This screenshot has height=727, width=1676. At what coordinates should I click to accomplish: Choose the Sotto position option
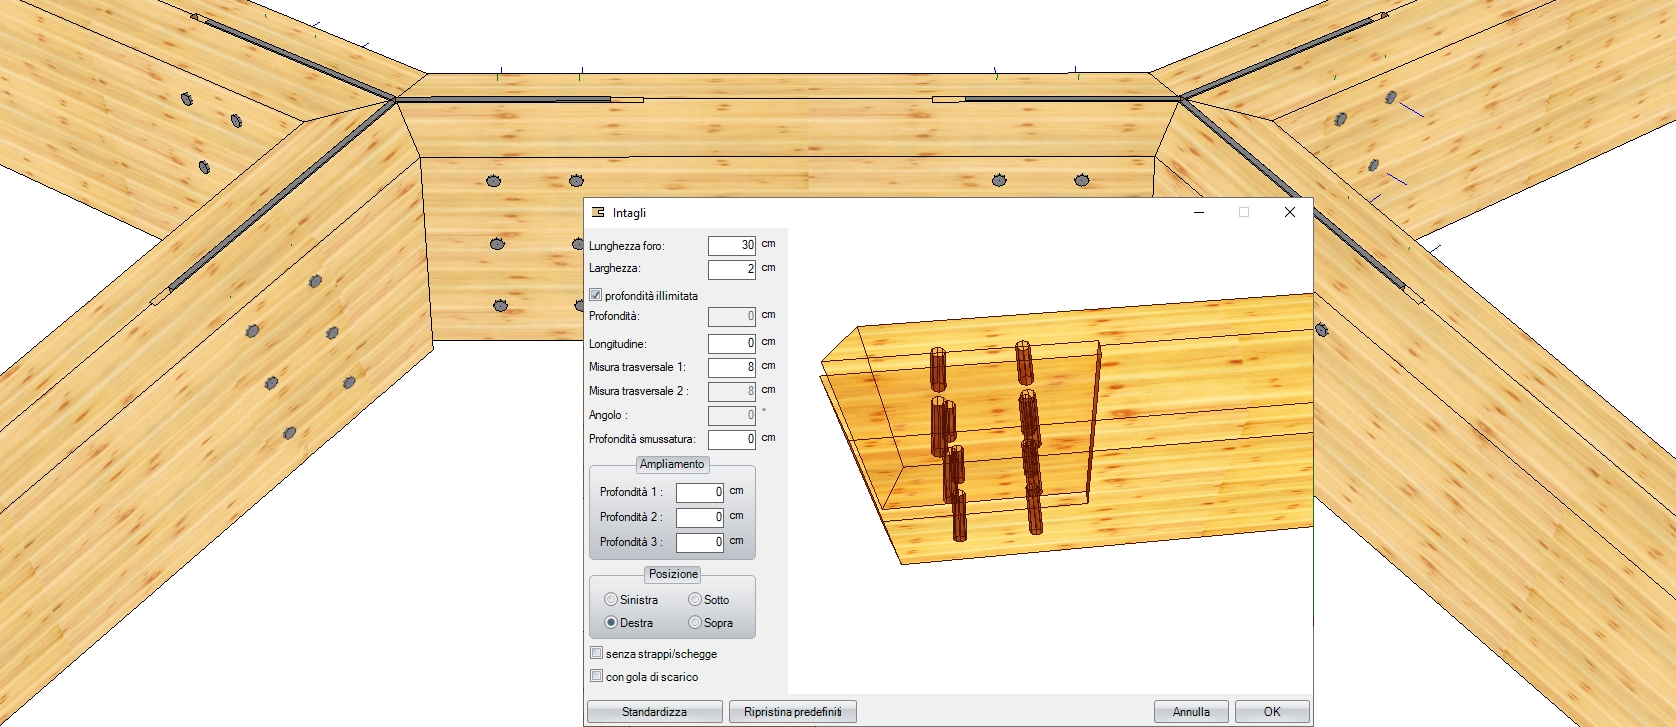click(695, 600)
